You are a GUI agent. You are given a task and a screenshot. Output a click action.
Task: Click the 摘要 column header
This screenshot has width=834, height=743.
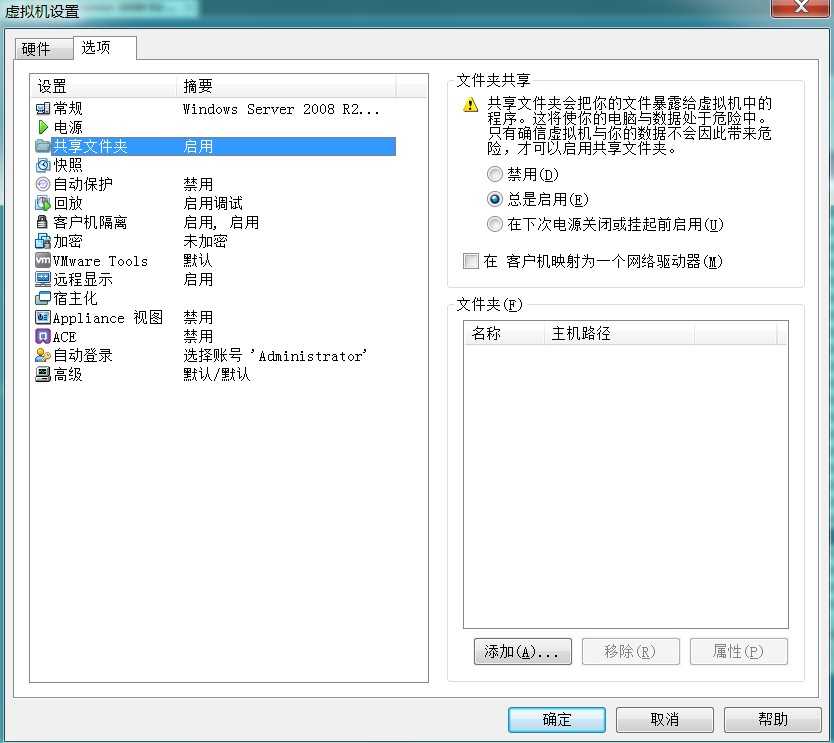pyautogui.click(x=286, y=86)
